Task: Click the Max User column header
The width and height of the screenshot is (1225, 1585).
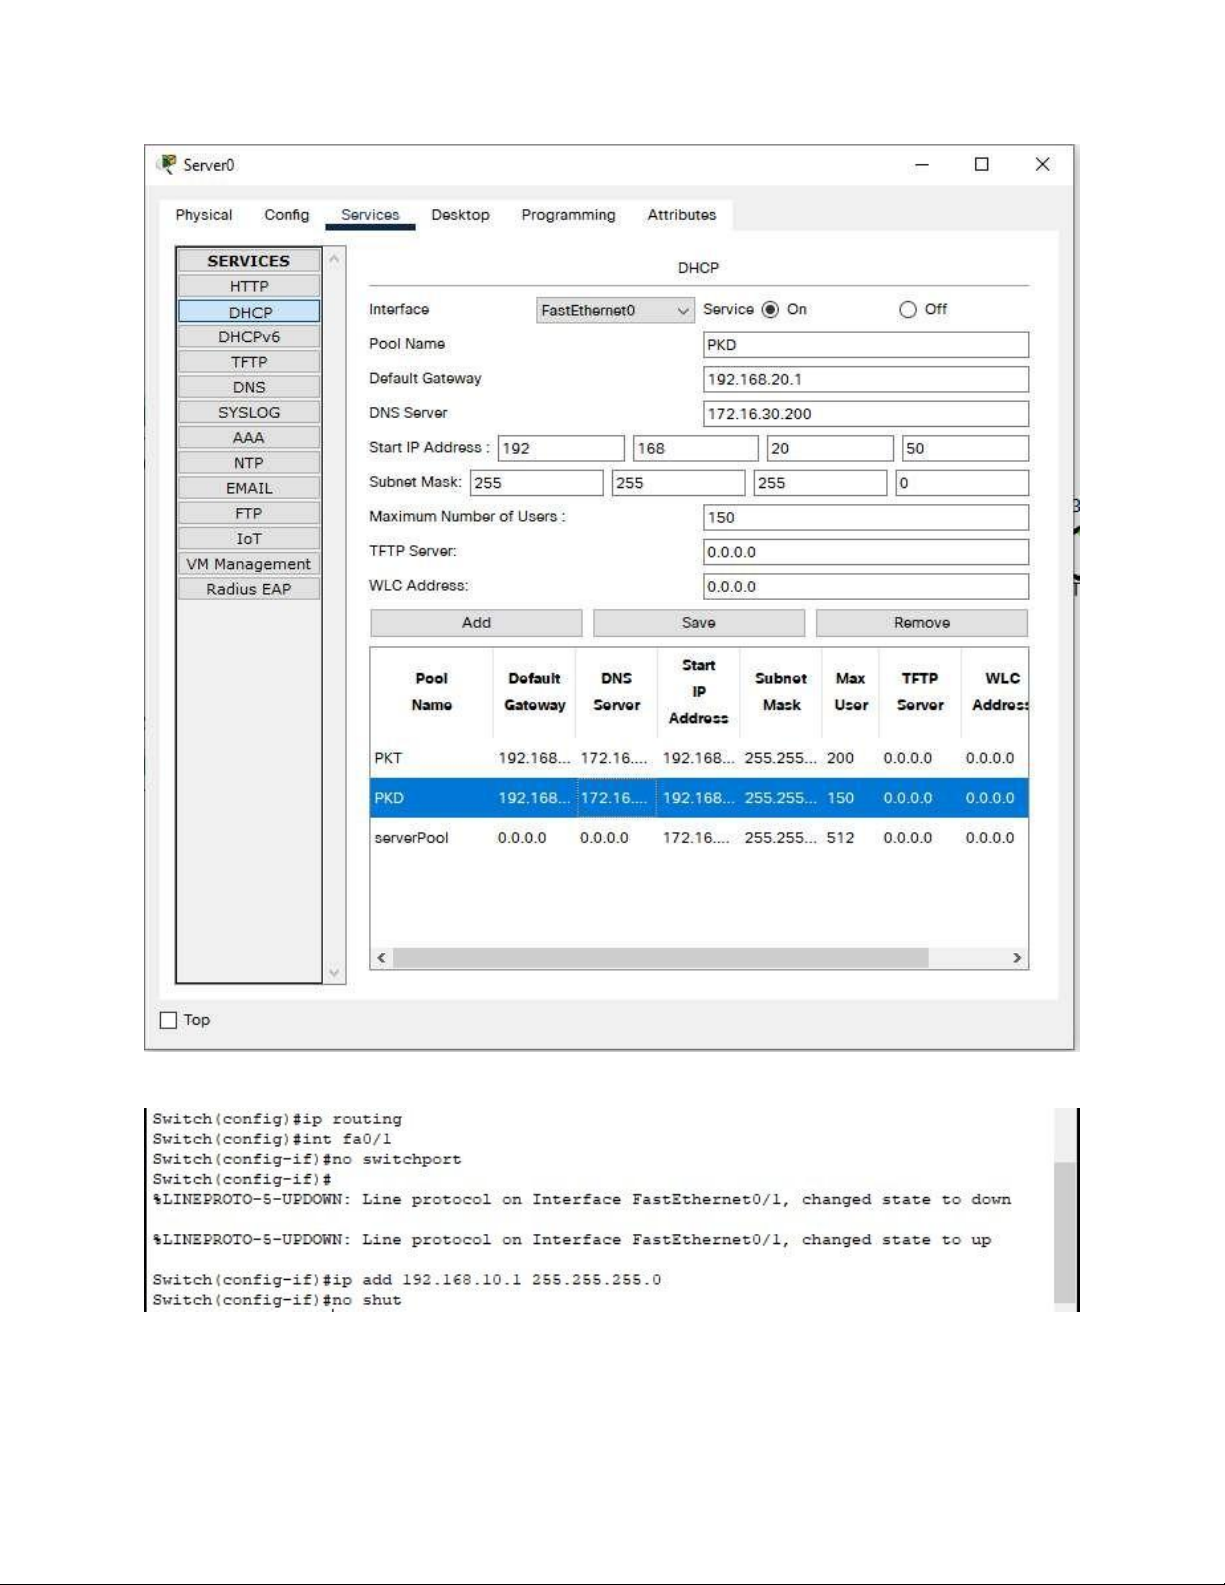Action: pyautogui.click(x=851, y=692)
